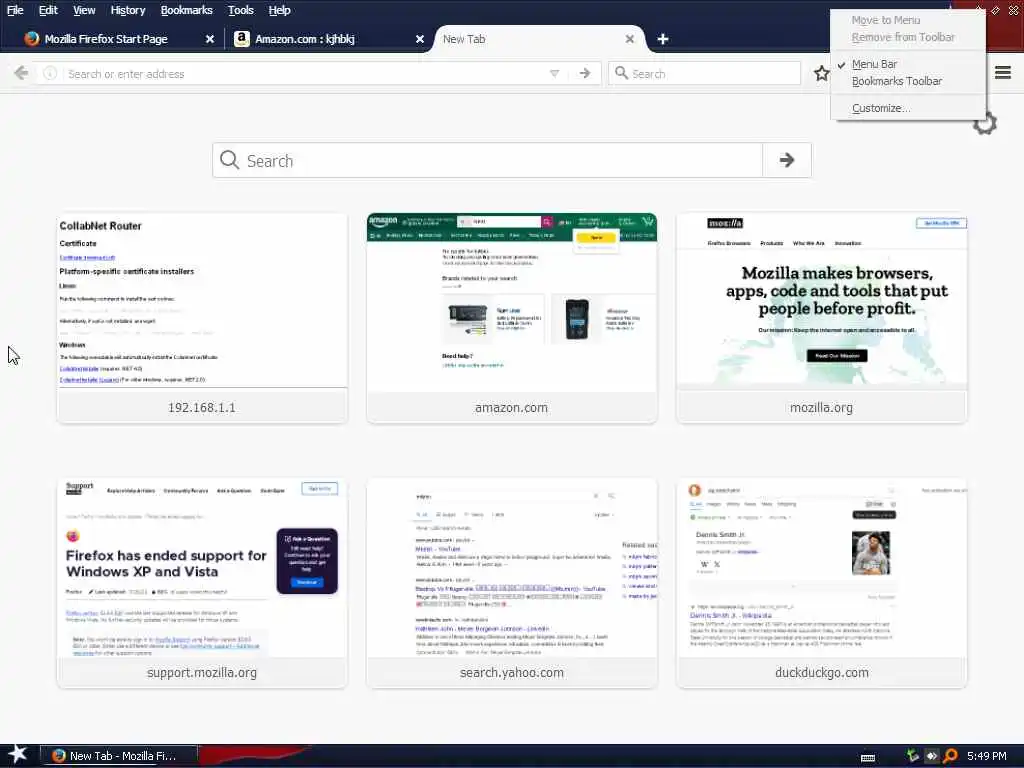Close the Amazon.com tab
This screenshot has width=1024, height=768.
(x=420, y=39)
